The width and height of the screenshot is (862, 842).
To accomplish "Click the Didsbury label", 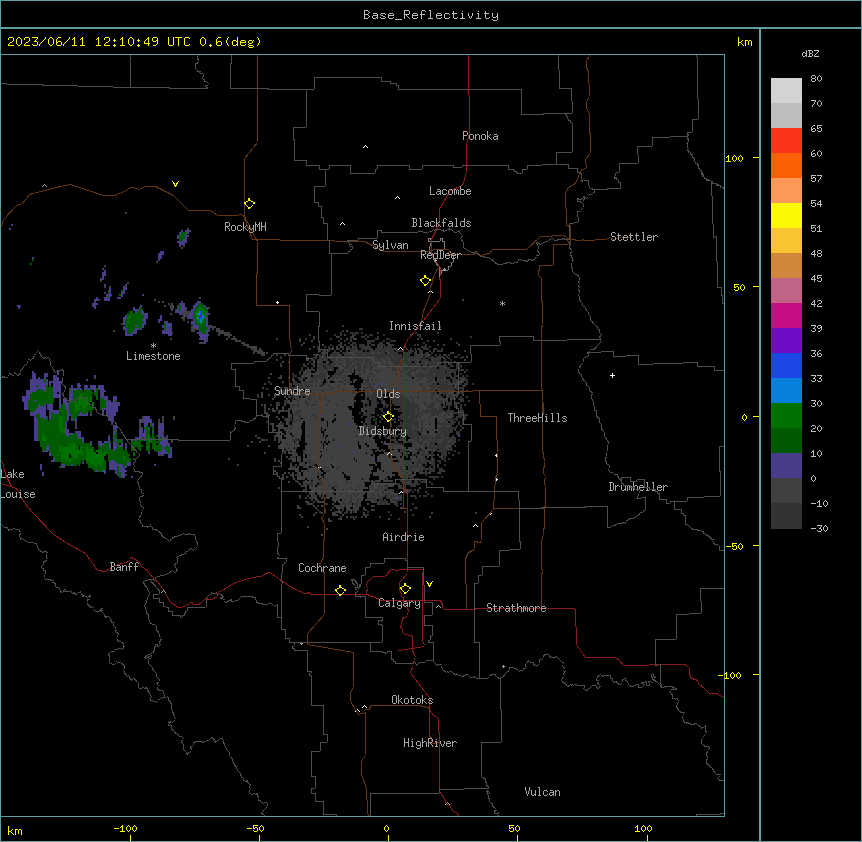I will coord(383,431).
